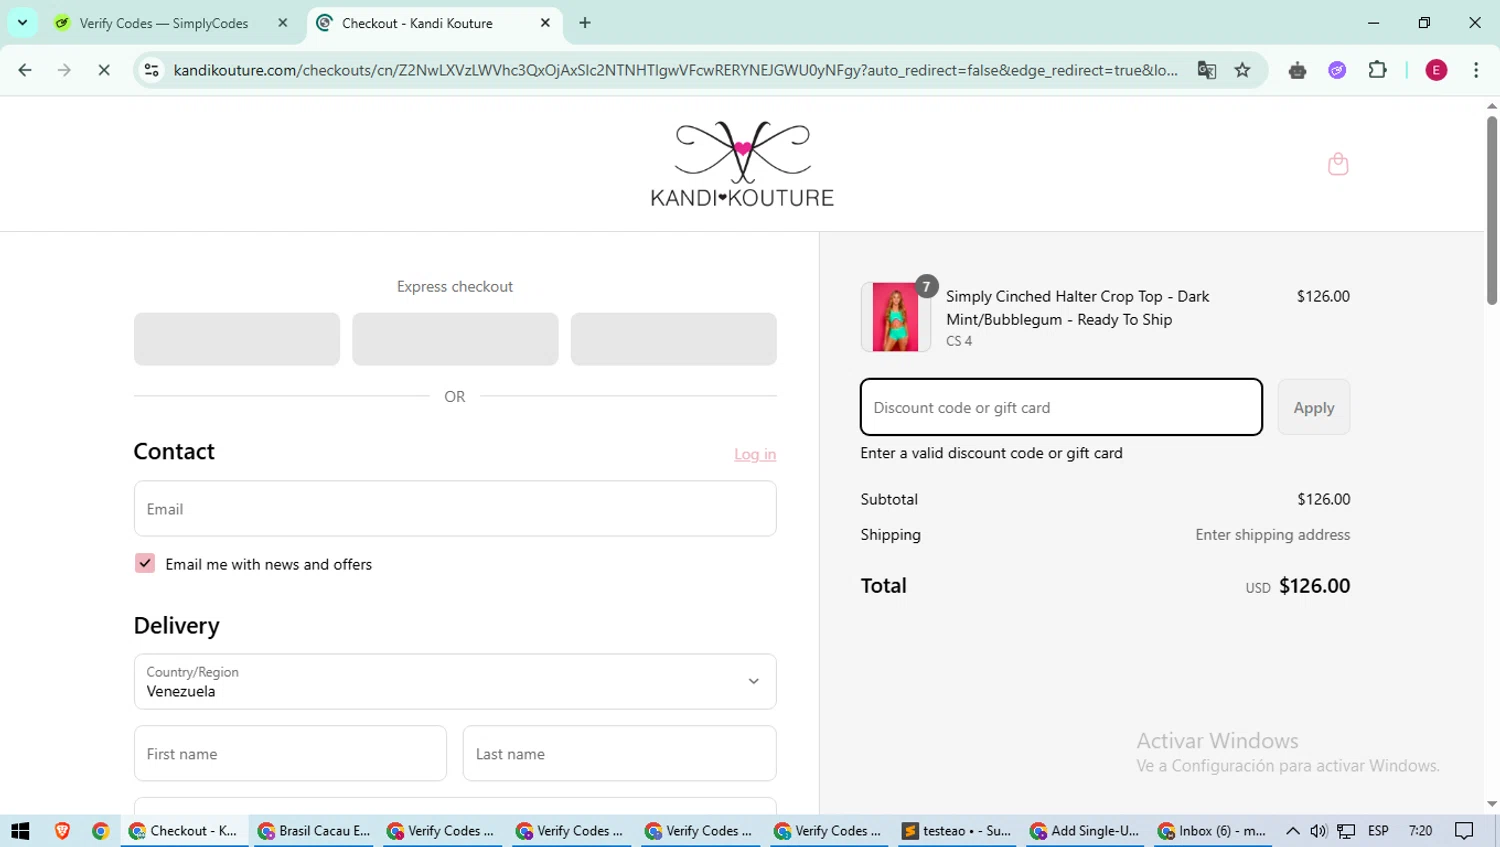Click the Email input field
The image size is (1500, 847).
pos(455,509)
